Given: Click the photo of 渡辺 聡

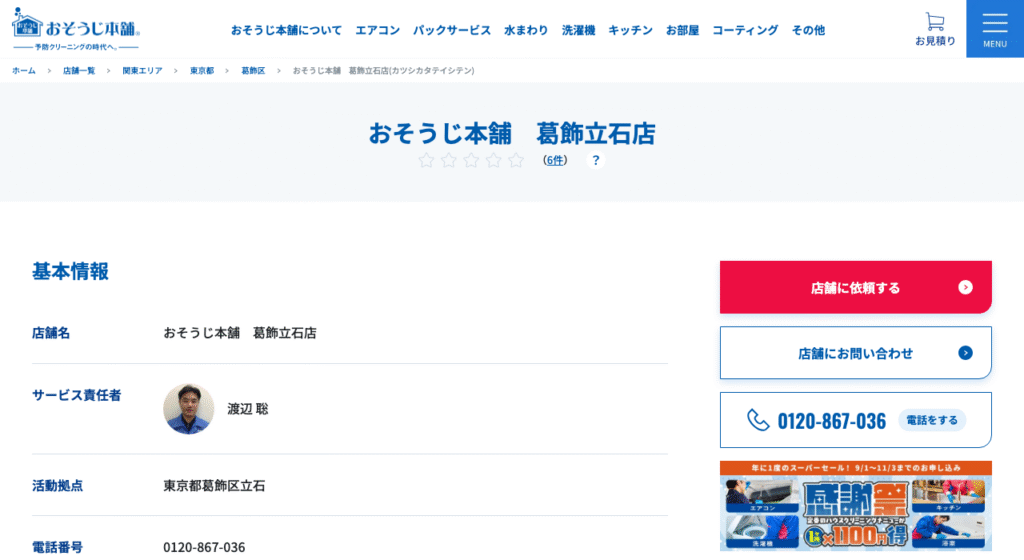Looking at the screenshot, I should pyautogui.click(x=189, y=409).
